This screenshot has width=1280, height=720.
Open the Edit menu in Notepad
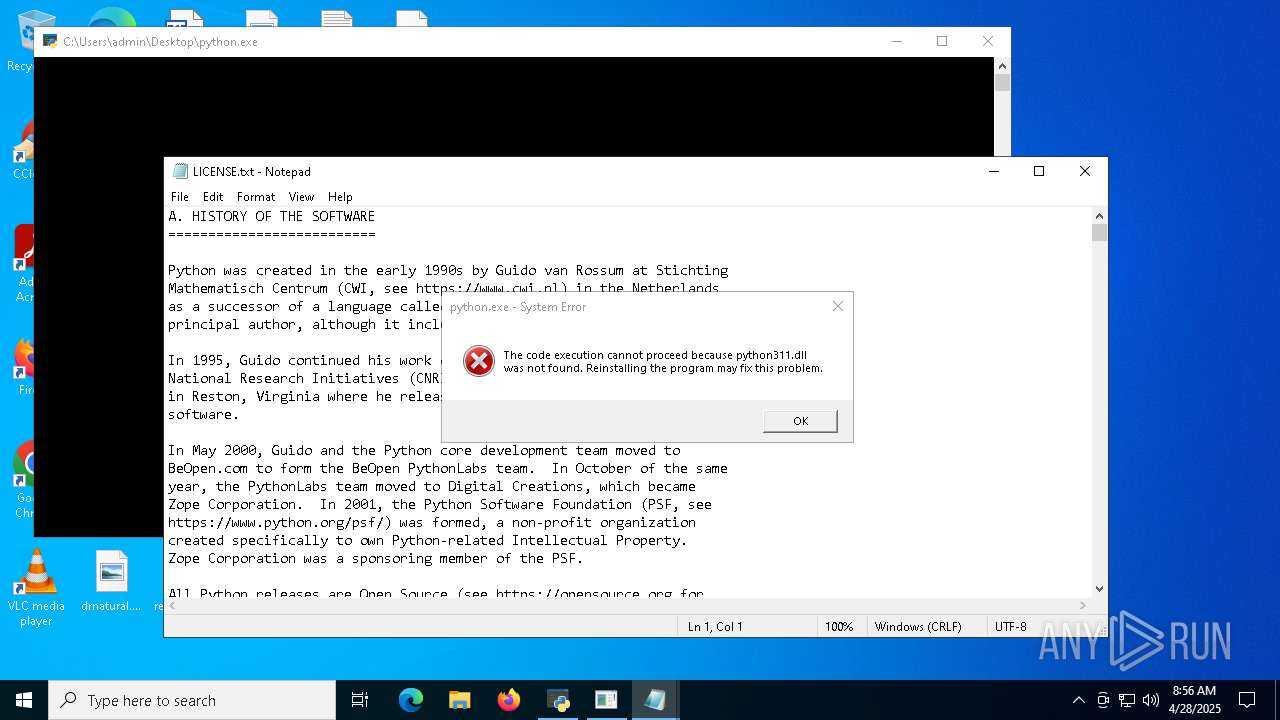(x=213, y=197)
